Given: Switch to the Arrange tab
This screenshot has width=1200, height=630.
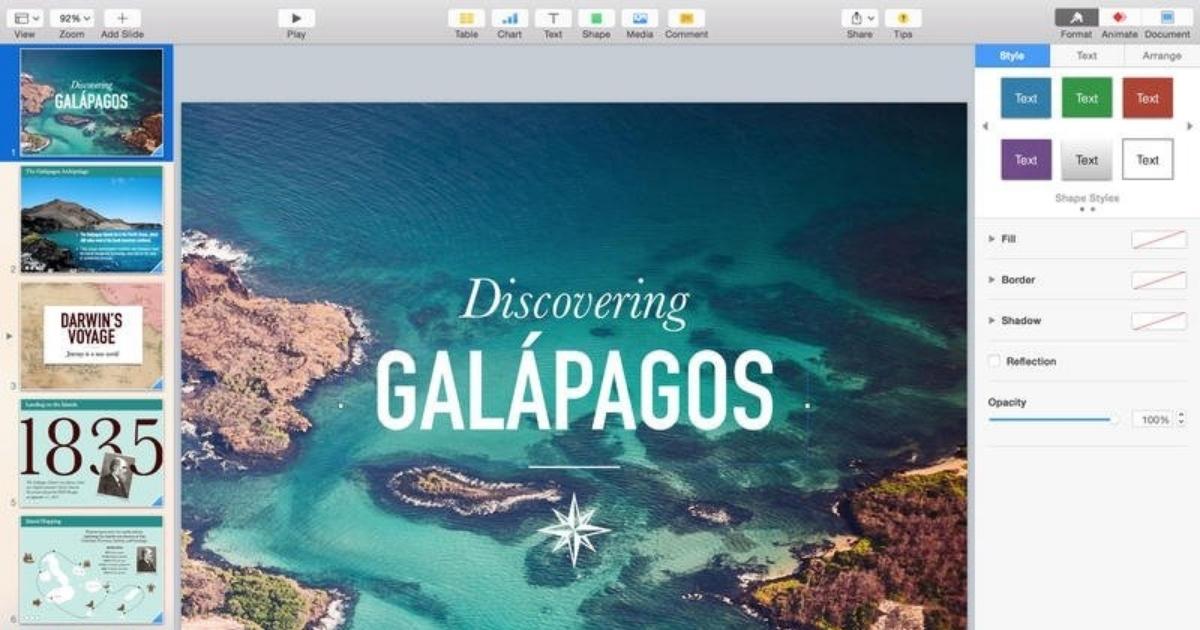Looking at the screenshot, I should pos(1161,56).
